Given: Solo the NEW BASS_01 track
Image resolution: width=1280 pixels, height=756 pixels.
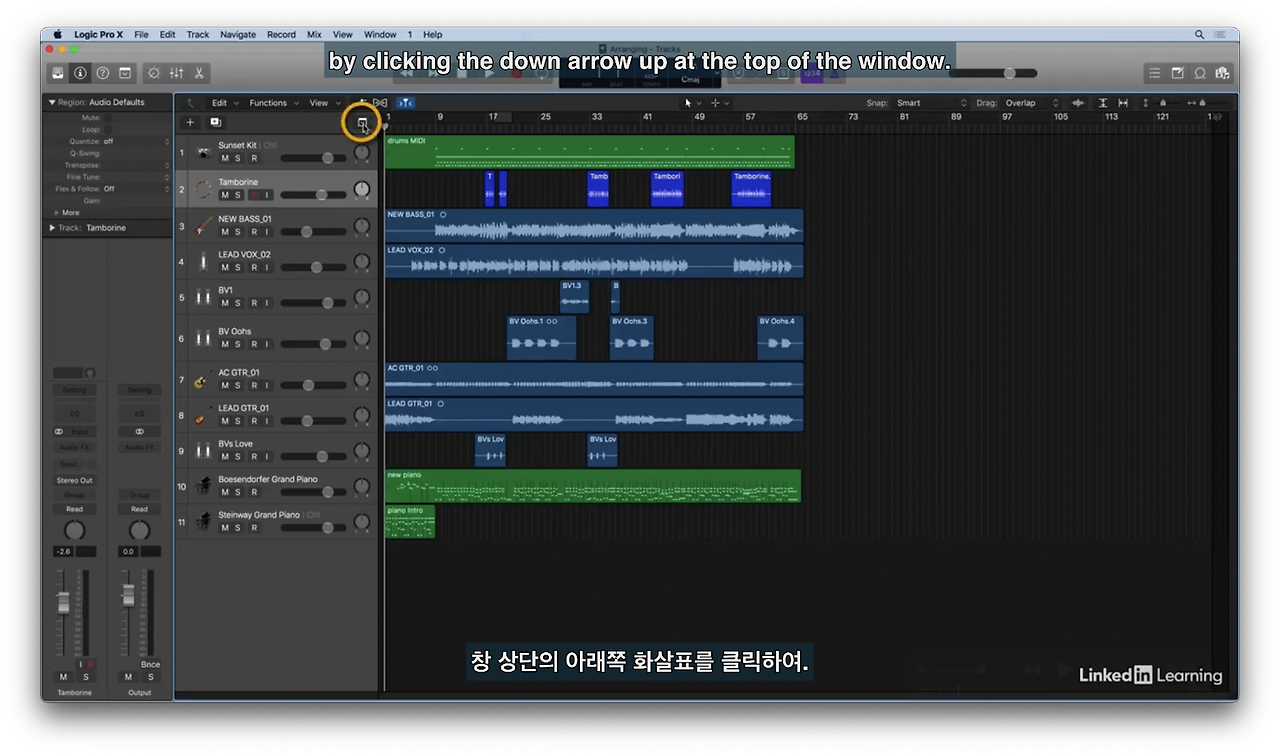Looking at the screenshot, I should [238, 232].
